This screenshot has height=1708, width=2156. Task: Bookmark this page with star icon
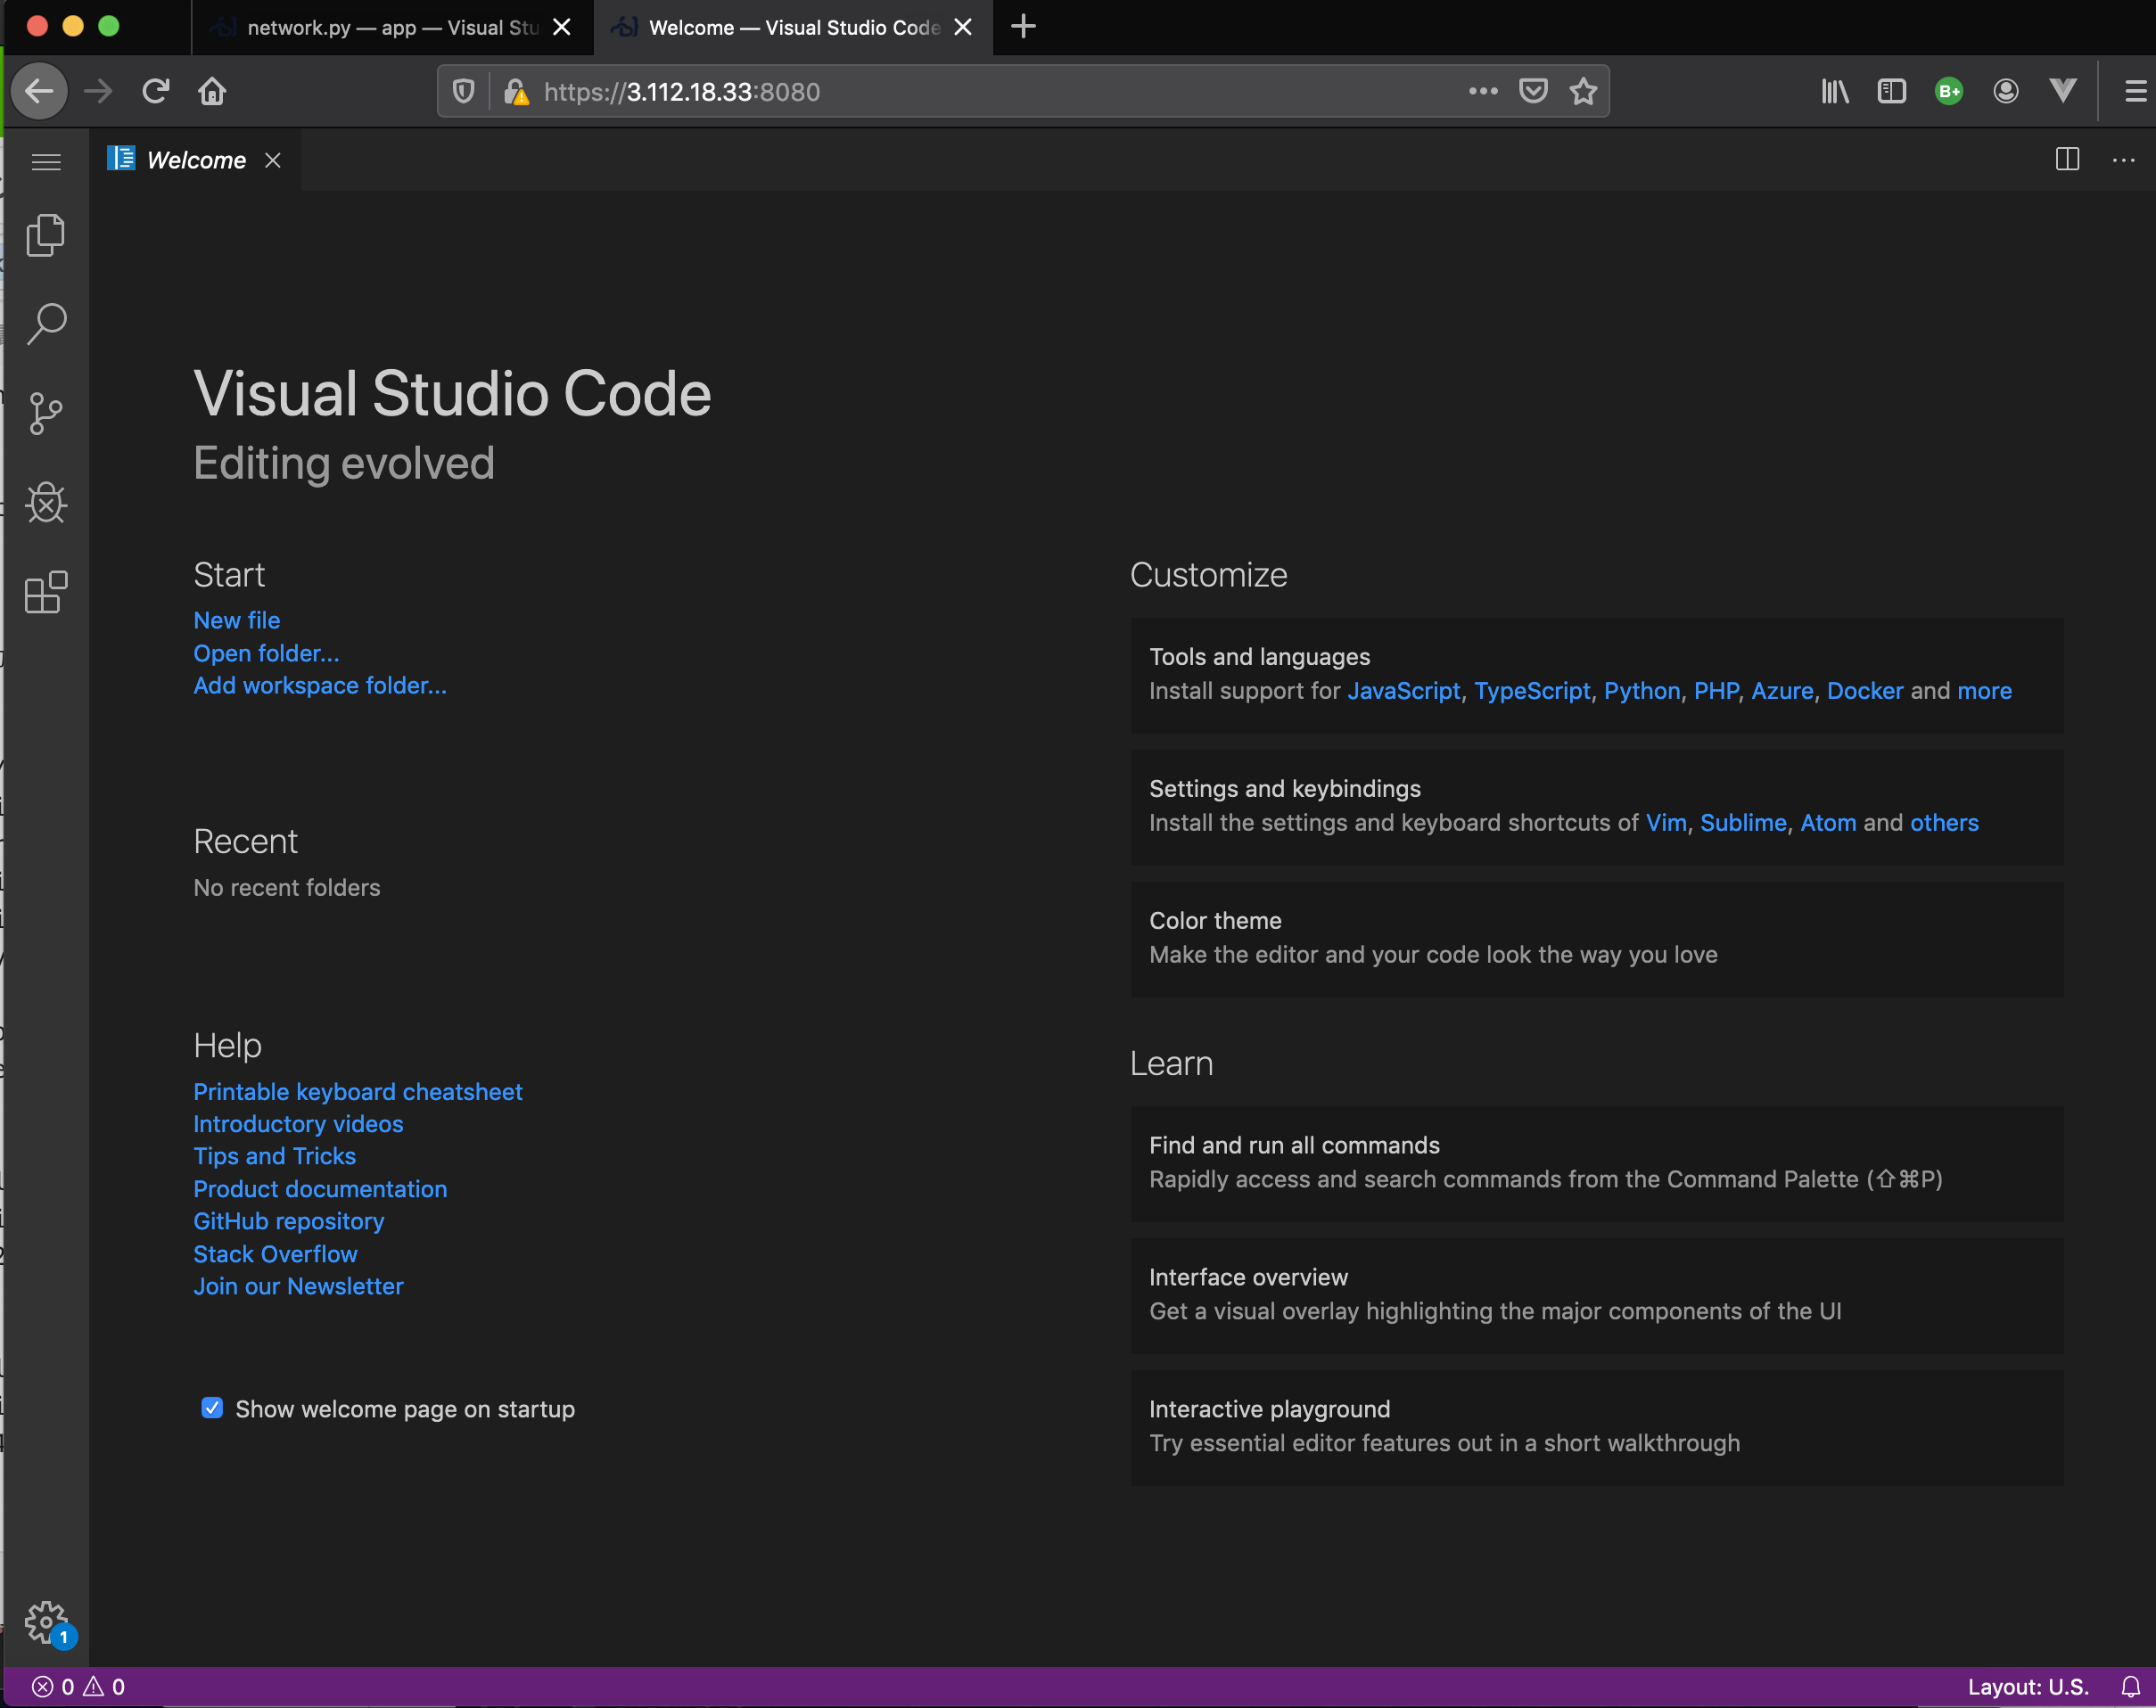pos(1583,91)
